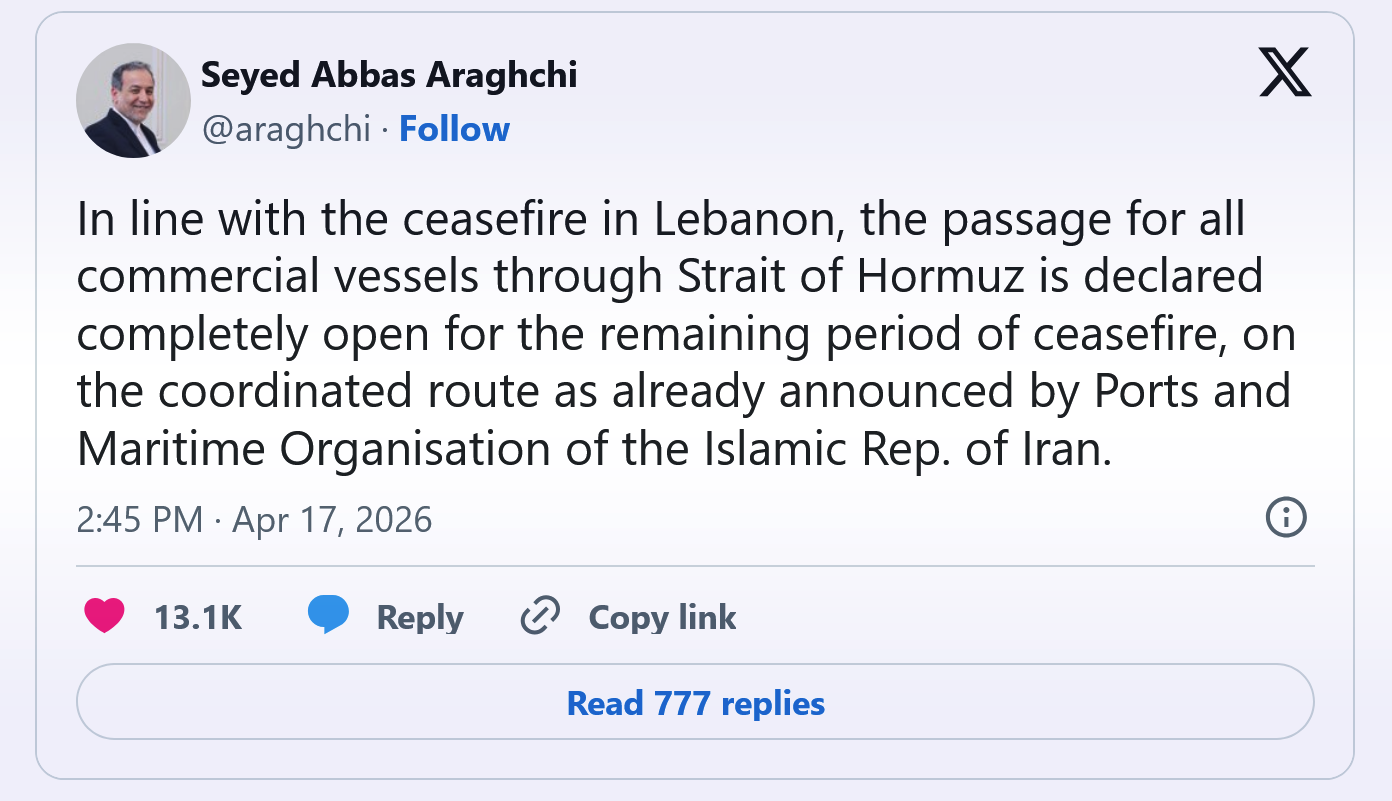Select the Reply text label

420,616
